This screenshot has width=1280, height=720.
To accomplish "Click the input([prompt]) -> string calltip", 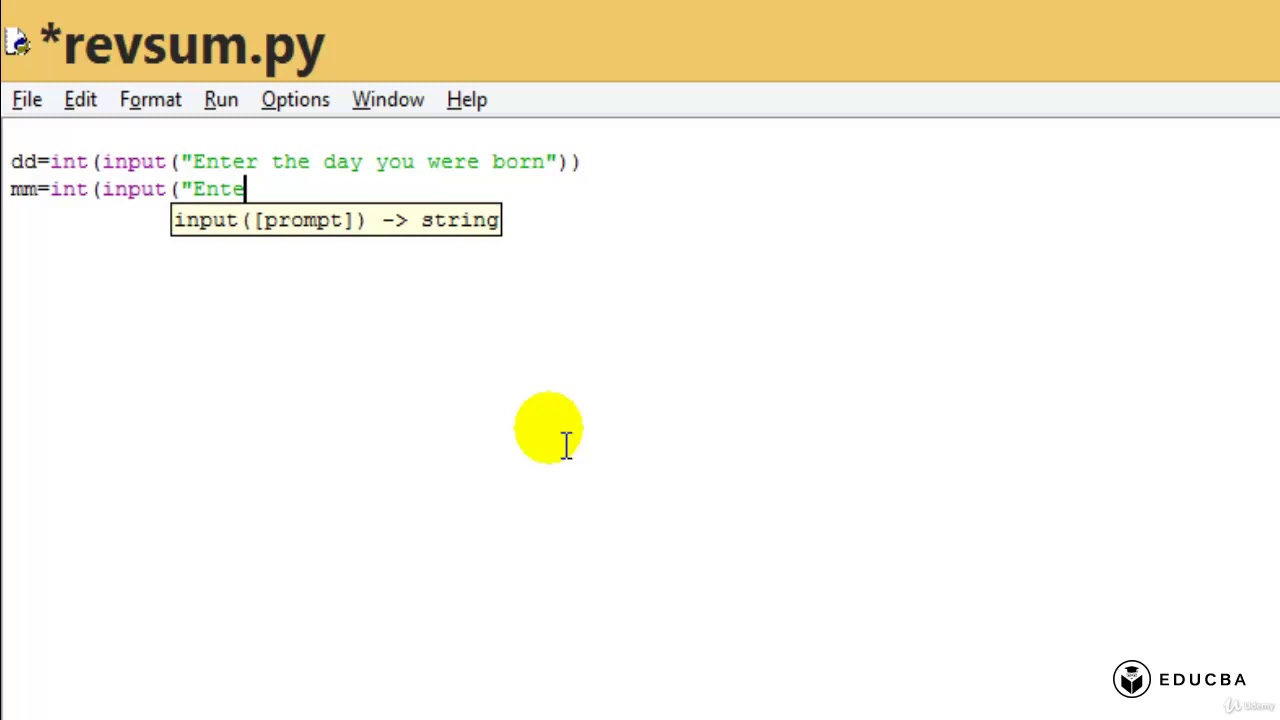I will 336,220.
